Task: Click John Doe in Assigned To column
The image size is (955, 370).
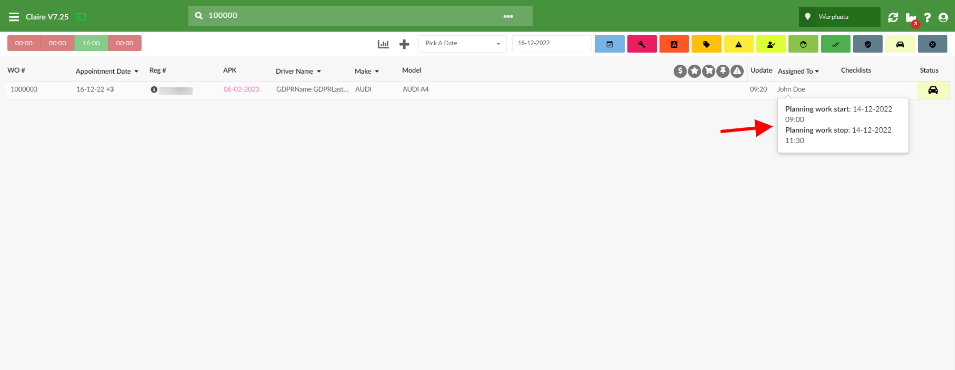Action: pyautogui.click(x=791, y=90)
